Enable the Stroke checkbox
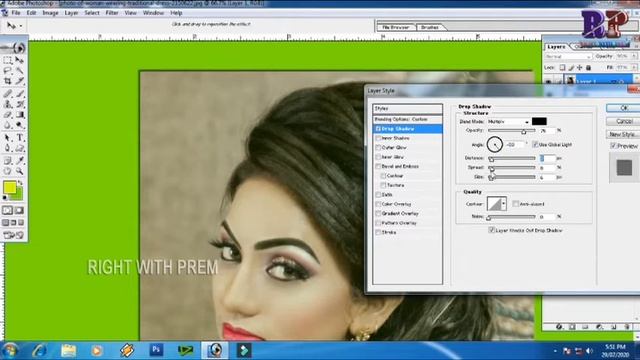Screen dimensions: 640x360 tap(378, 232)
